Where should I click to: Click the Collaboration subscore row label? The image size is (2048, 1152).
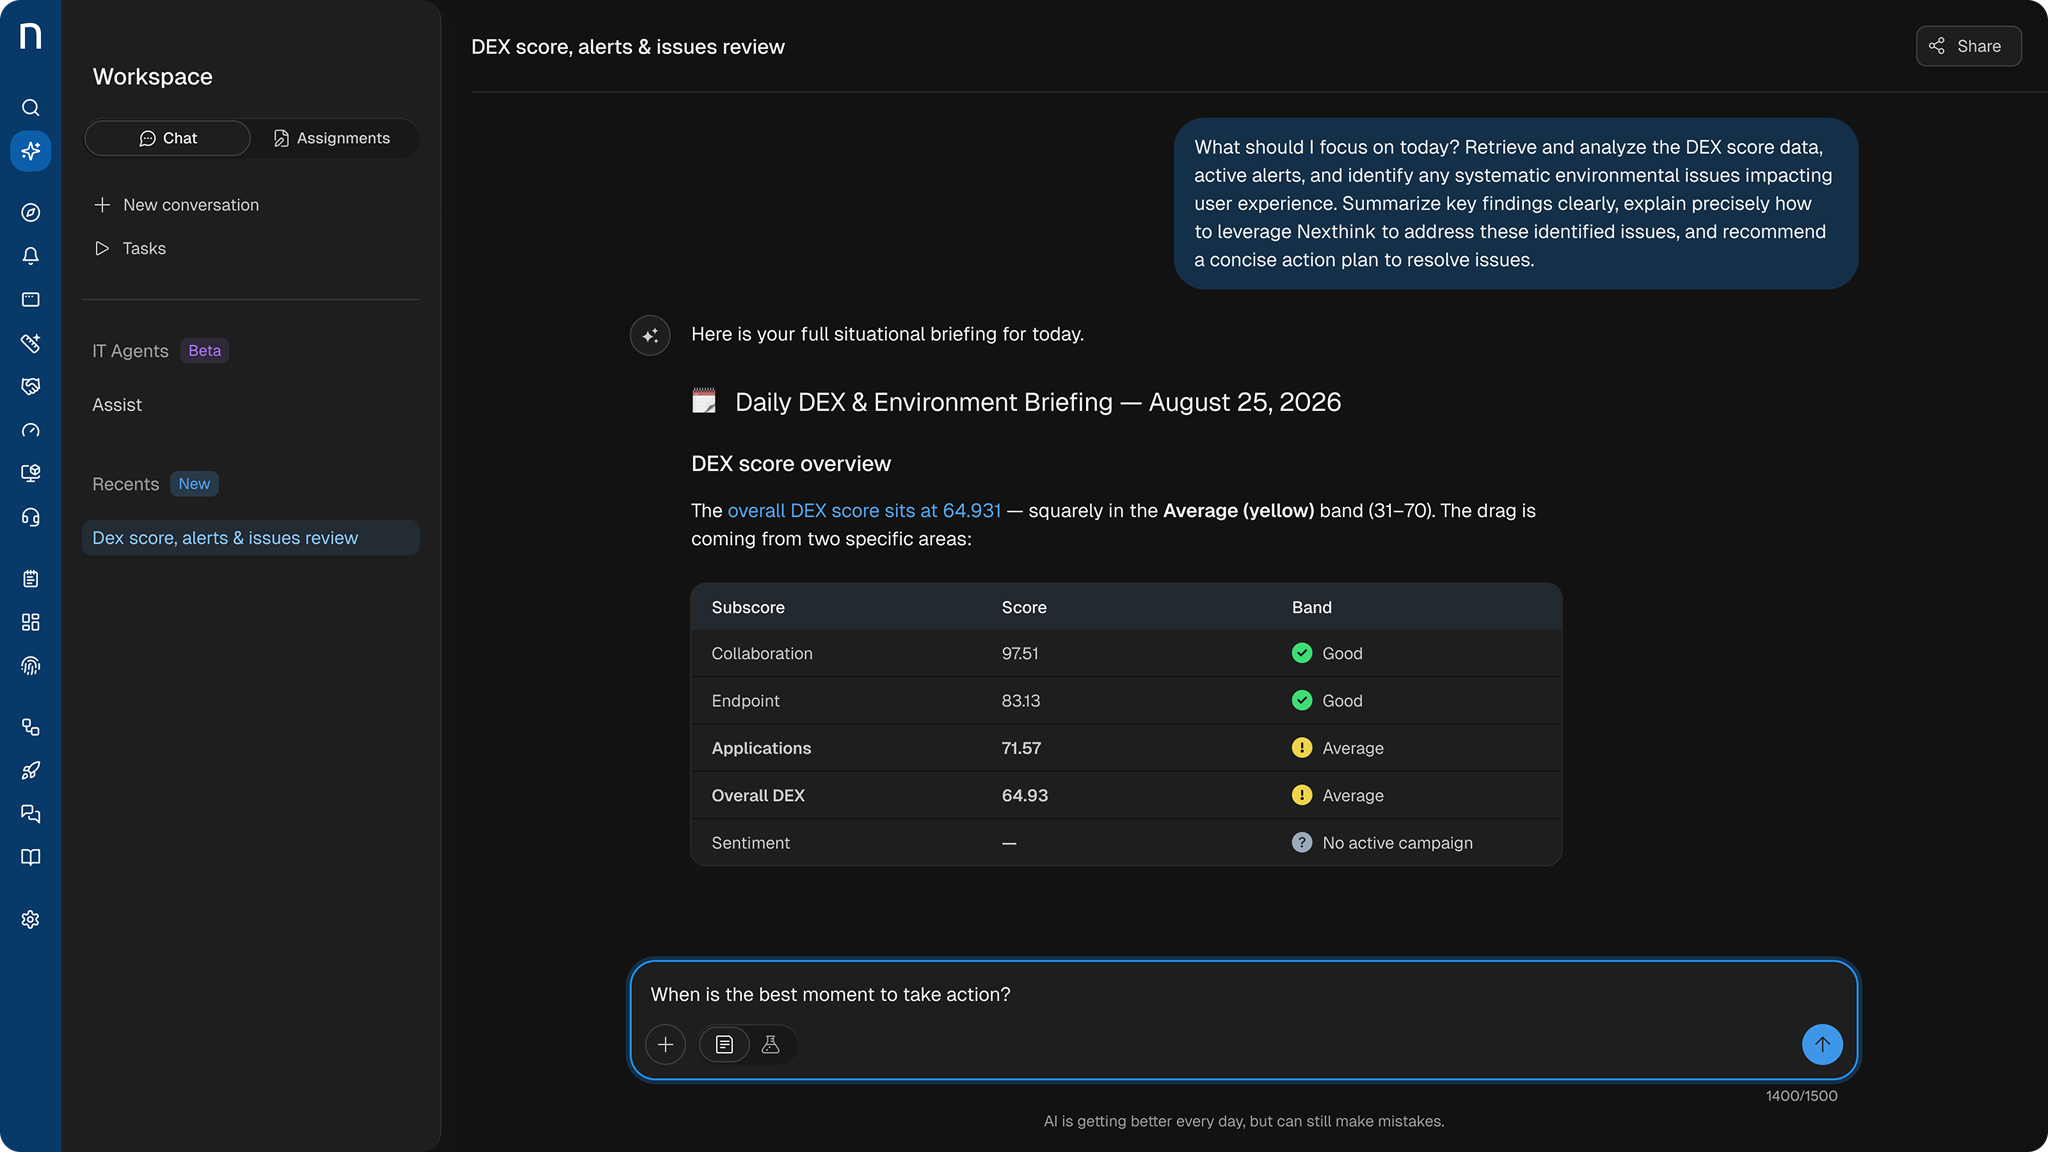[762, 654]
